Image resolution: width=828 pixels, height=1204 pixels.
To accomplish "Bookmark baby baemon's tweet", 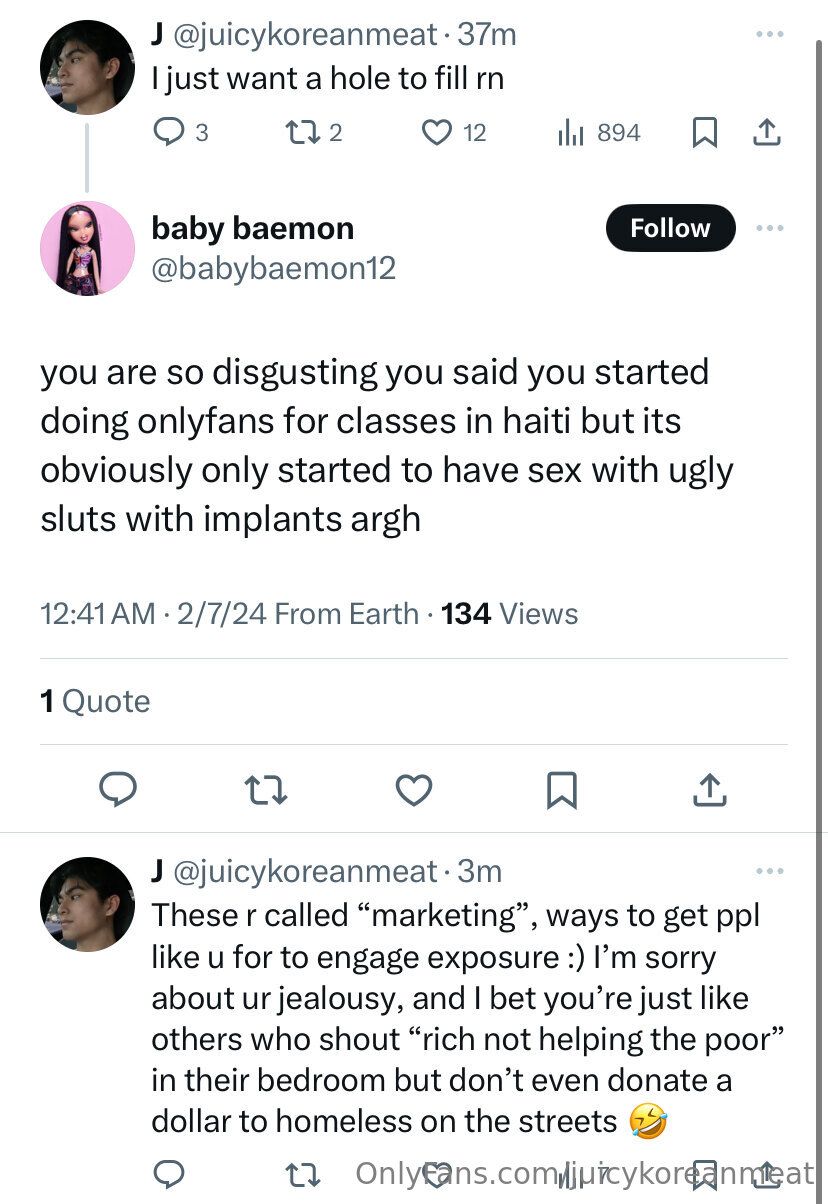I will coord(561,790).
